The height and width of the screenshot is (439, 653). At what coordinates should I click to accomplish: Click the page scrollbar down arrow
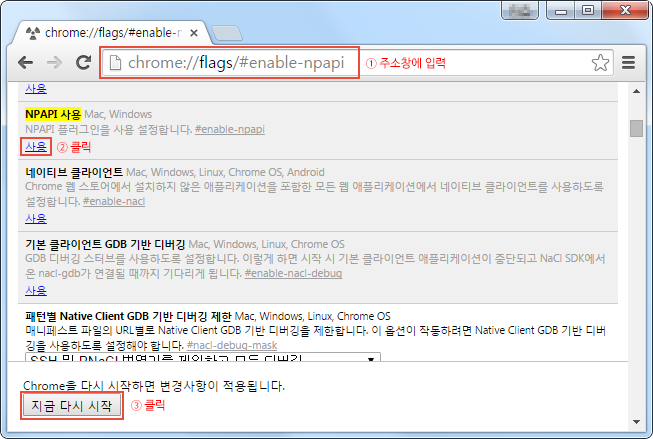pyautogui.click(x=636, y=422)
